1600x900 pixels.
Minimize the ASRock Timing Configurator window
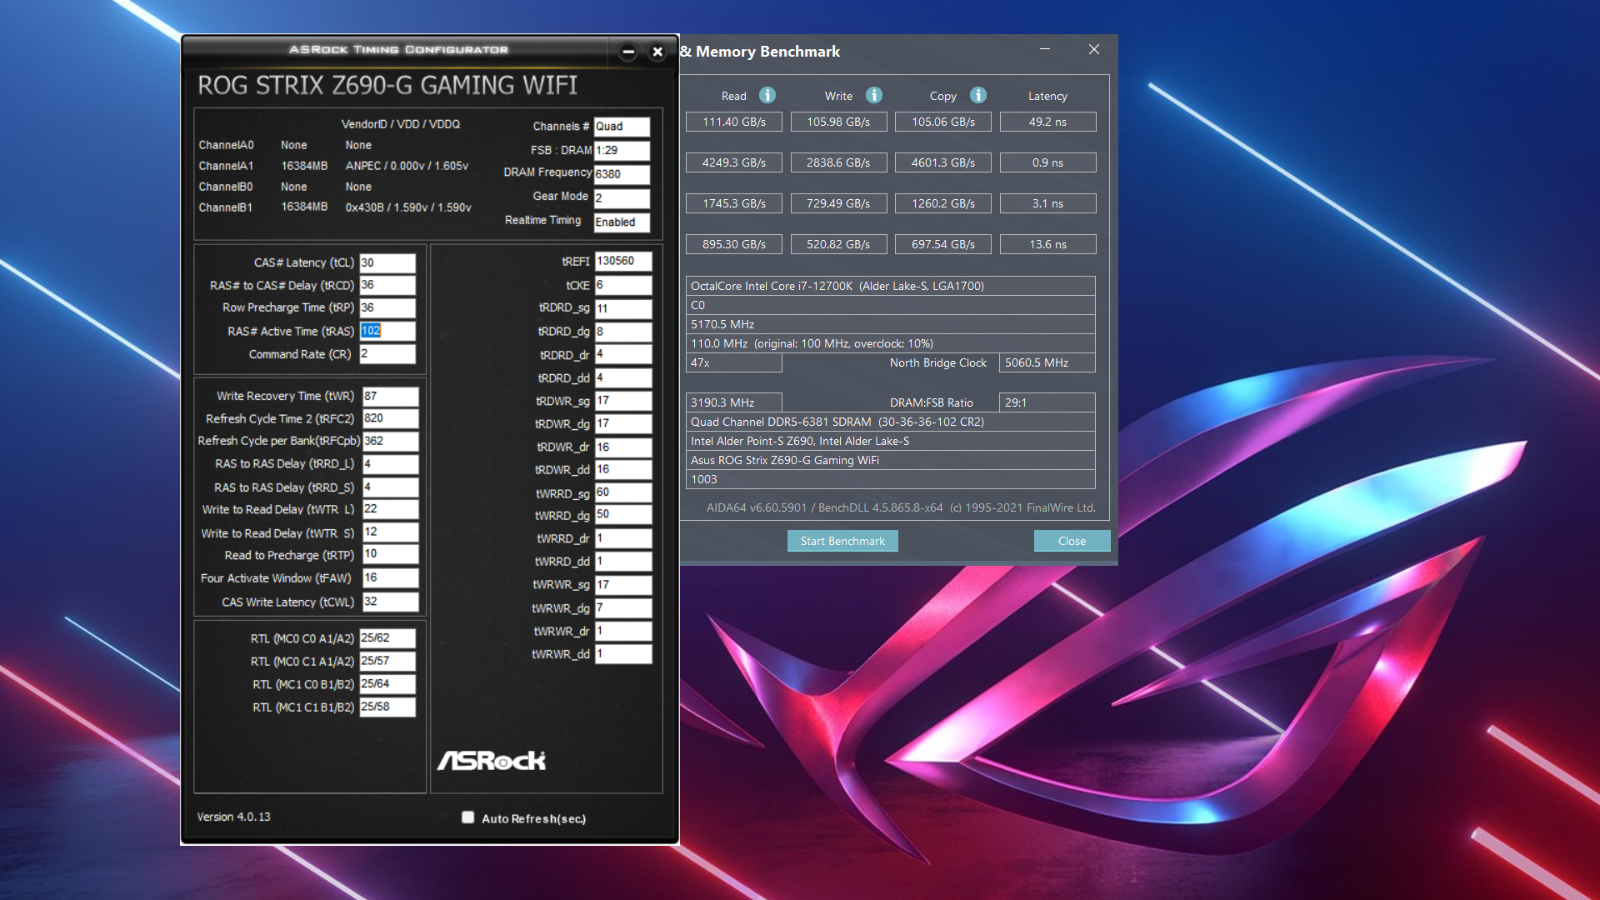pyautogui.click(x=628, y=52)
